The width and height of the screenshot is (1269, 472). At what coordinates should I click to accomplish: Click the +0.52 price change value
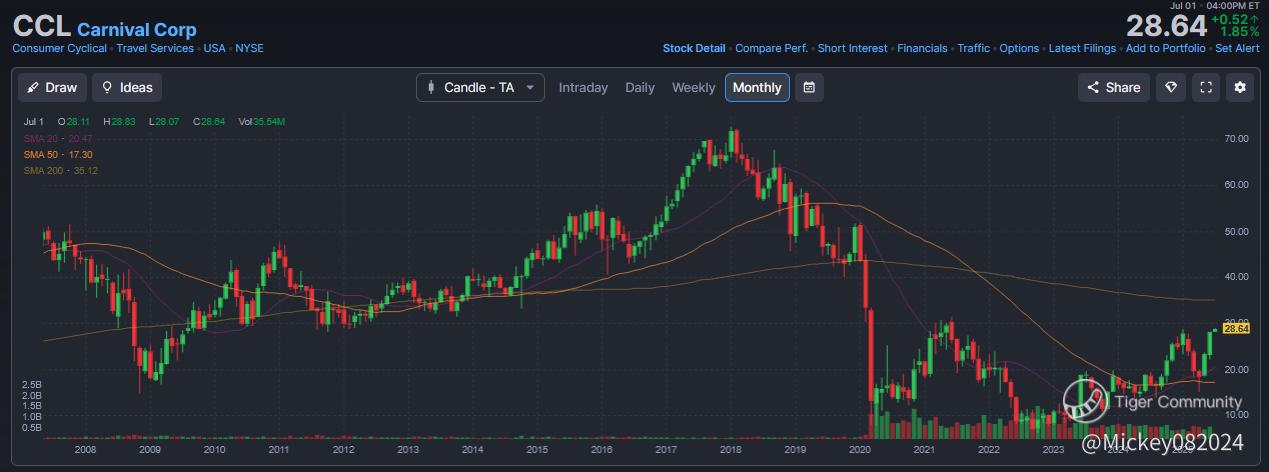tap(1230, 19)
